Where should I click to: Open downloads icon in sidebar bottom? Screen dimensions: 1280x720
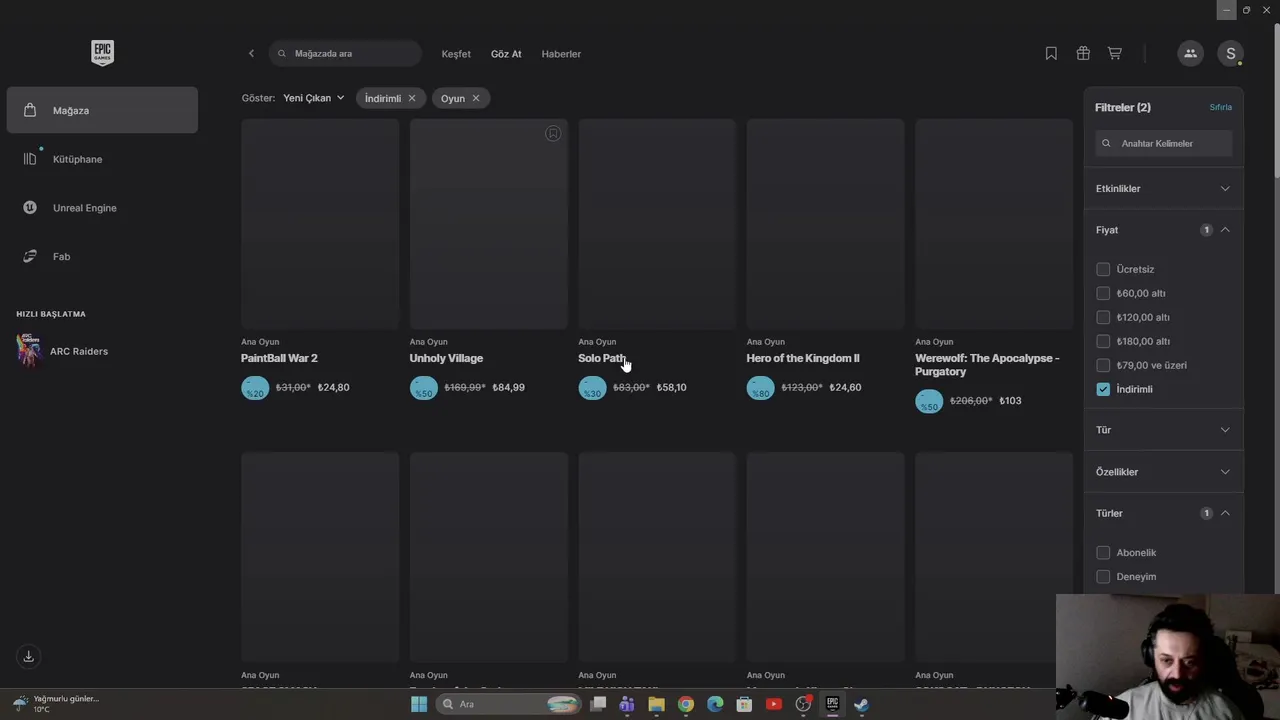point(28,656)
